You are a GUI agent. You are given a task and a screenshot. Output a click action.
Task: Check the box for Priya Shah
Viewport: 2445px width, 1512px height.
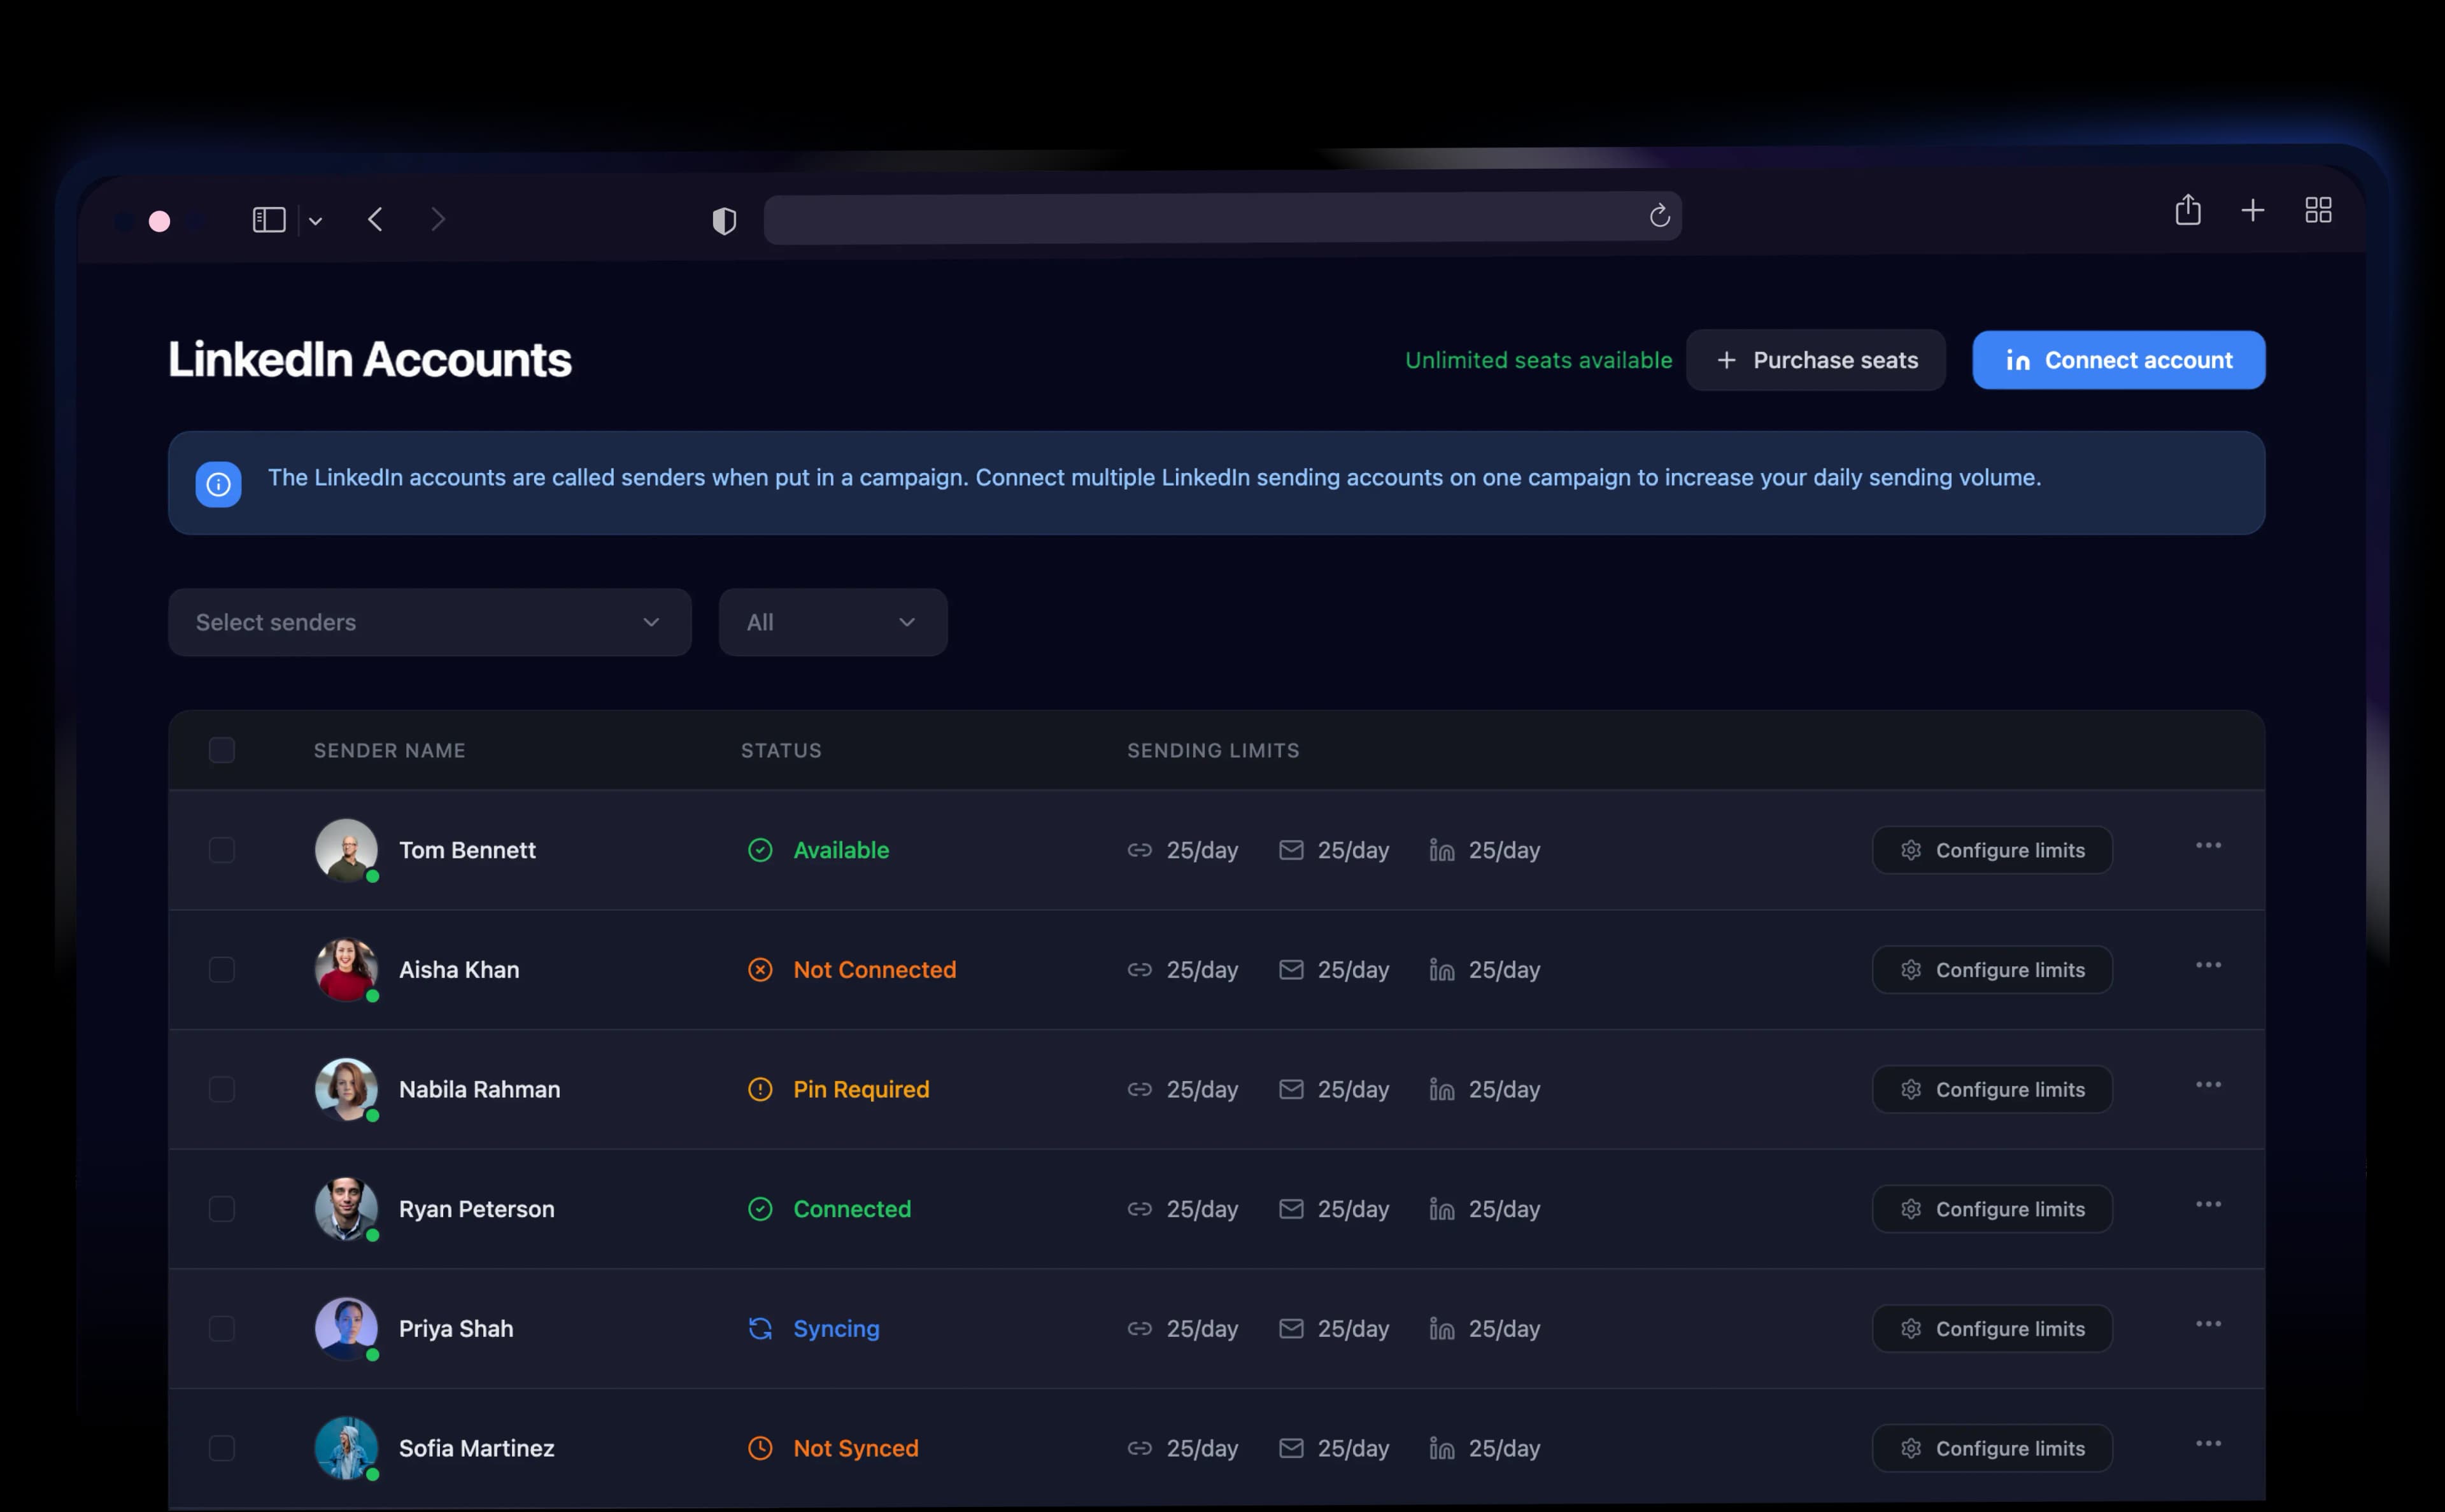(x=222, y=1329)
